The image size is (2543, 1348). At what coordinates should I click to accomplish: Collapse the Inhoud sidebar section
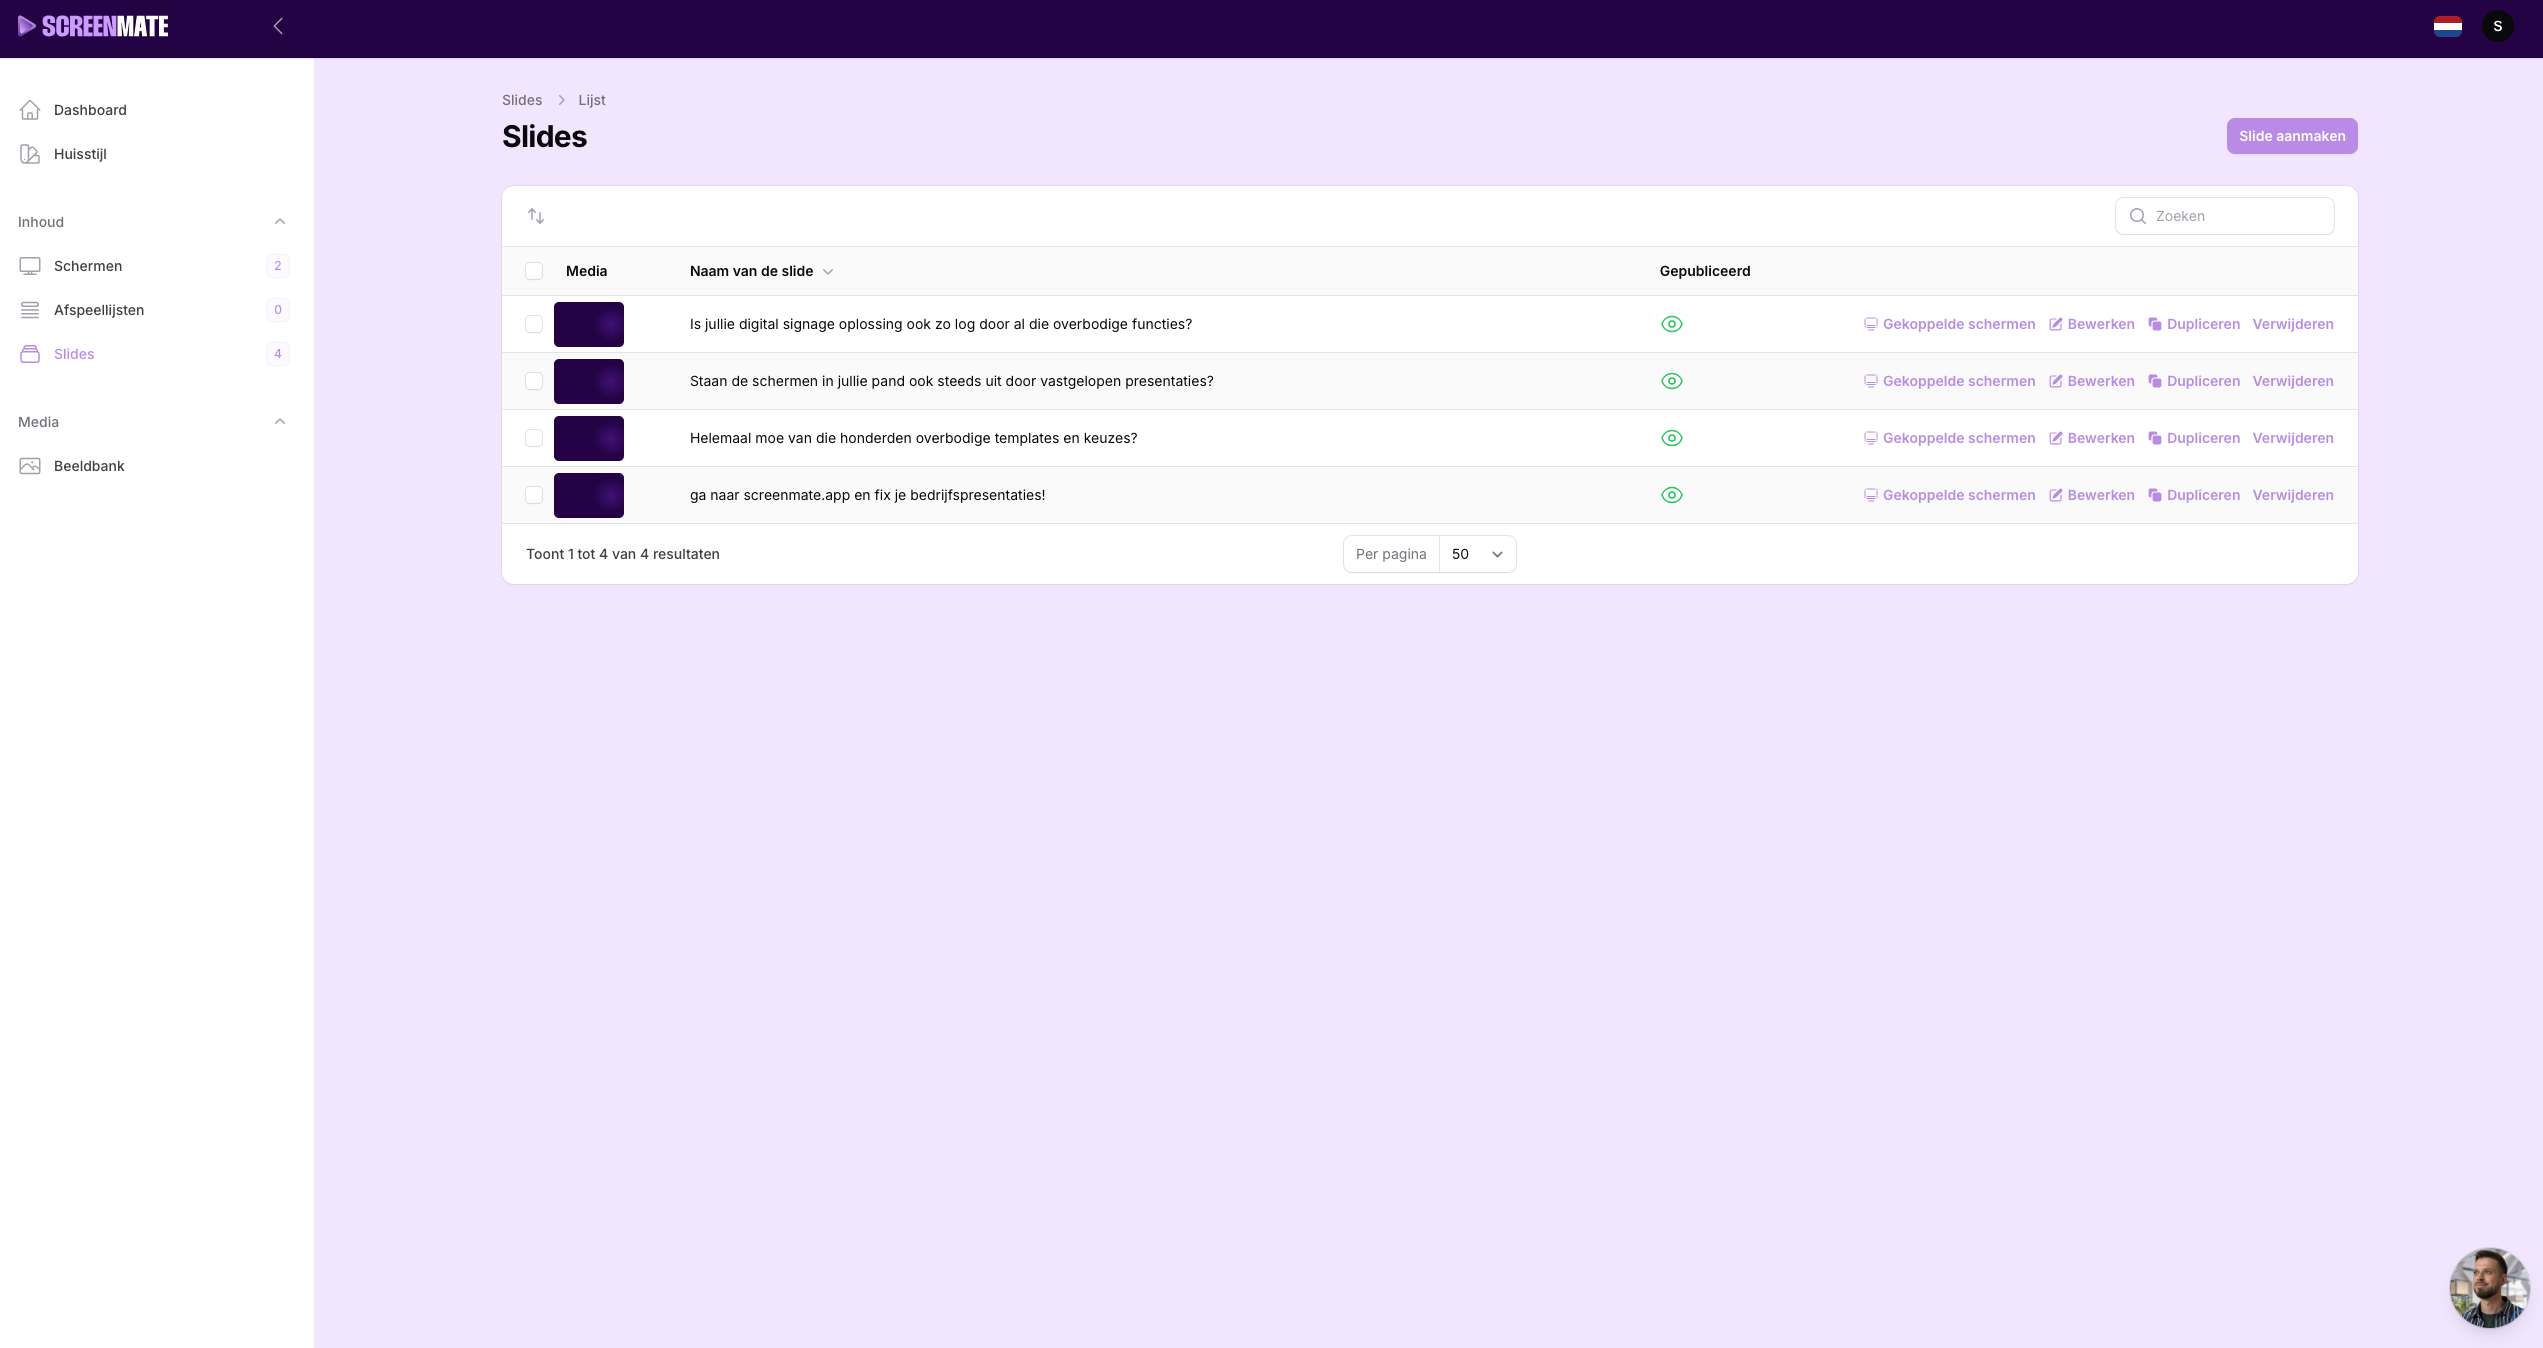click(x=280, y=222)
